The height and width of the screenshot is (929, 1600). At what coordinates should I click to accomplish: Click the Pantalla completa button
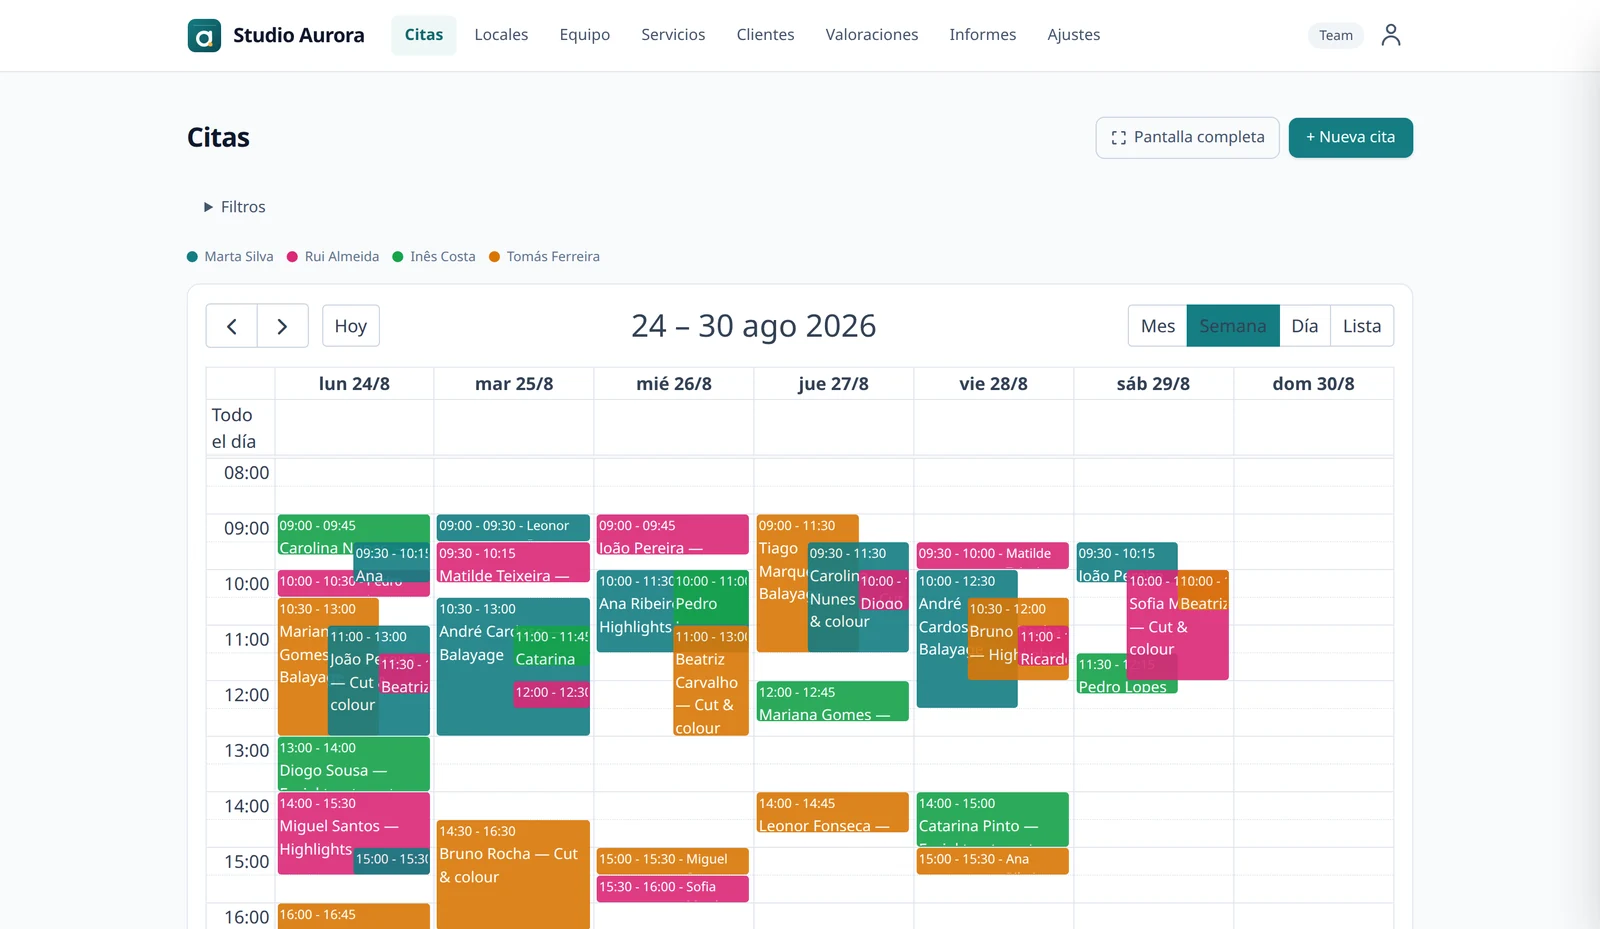coord(1187,138)
